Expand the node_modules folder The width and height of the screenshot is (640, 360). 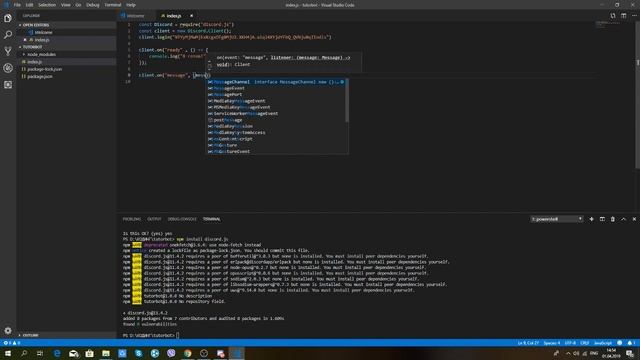pos(41,54)
